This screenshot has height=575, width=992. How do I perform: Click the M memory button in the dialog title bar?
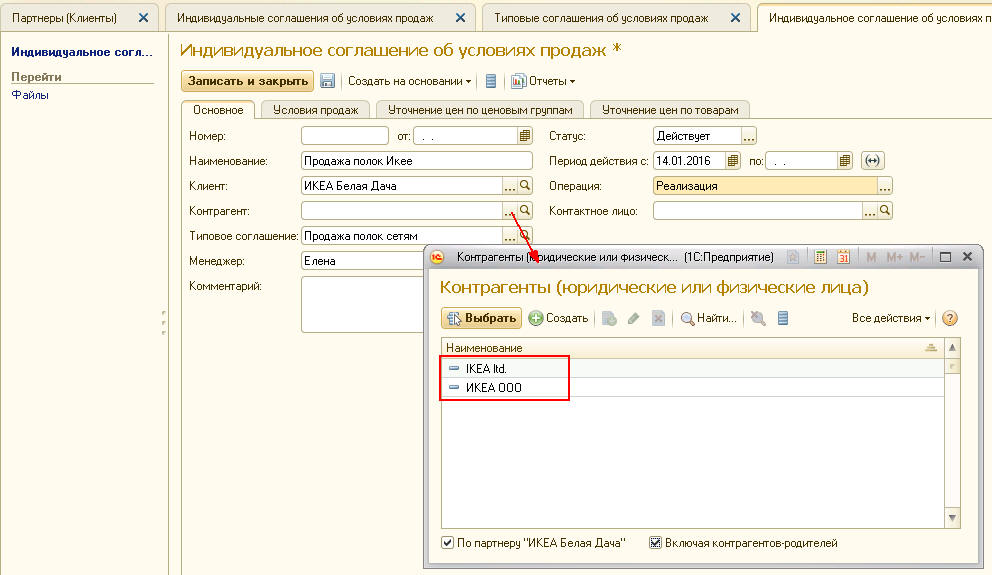point(871,257)
